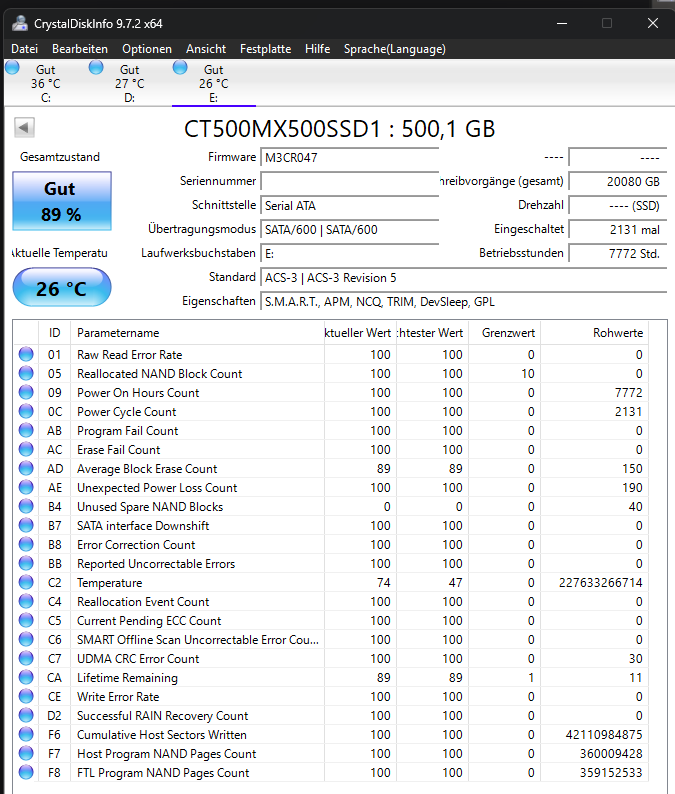Click the Firmware field M3CR047

pos(349,157)
